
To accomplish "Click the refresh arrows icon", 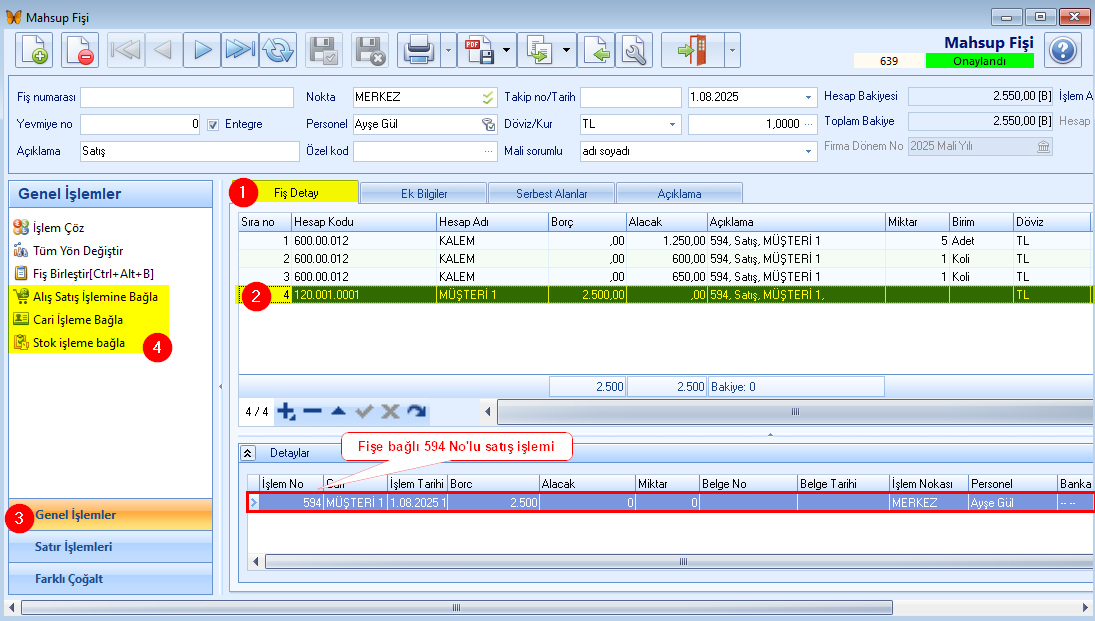I will [278, 49].
